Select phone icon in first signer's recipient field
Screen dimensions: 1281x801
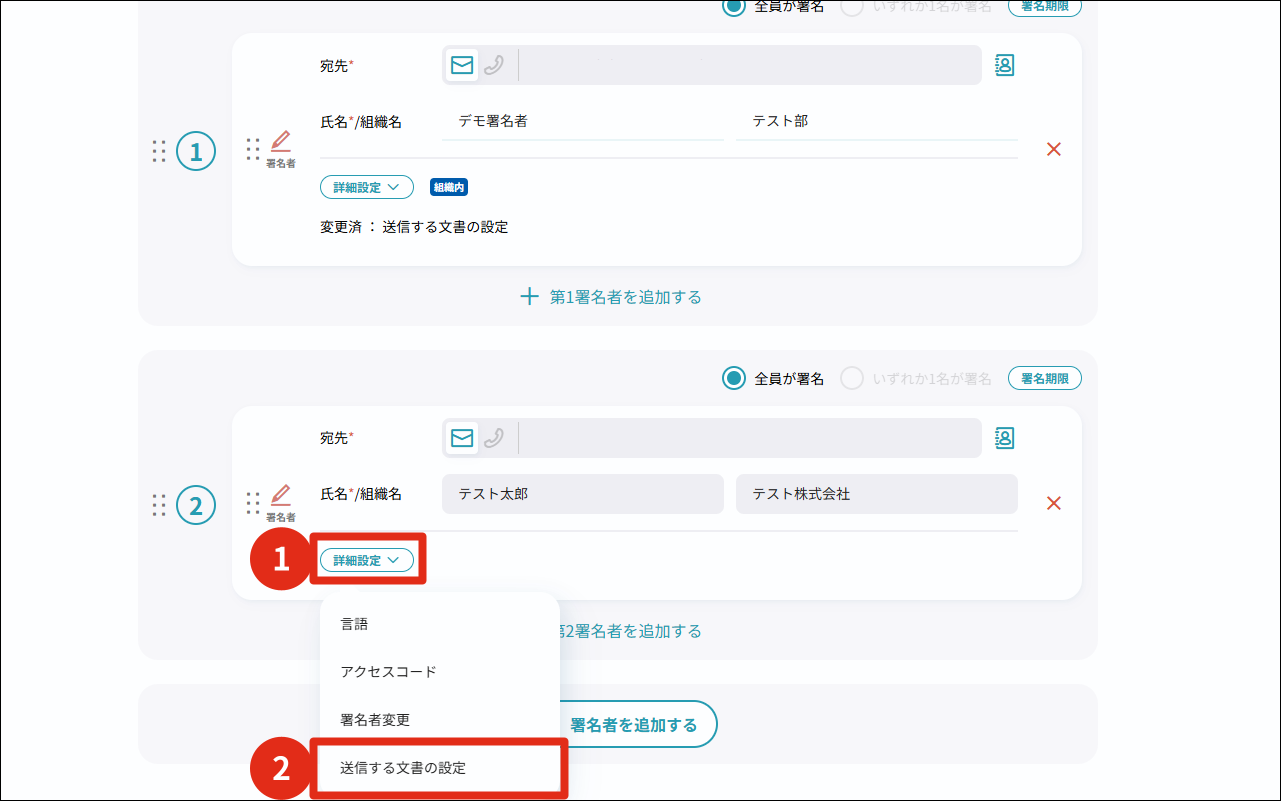(494, 66)
